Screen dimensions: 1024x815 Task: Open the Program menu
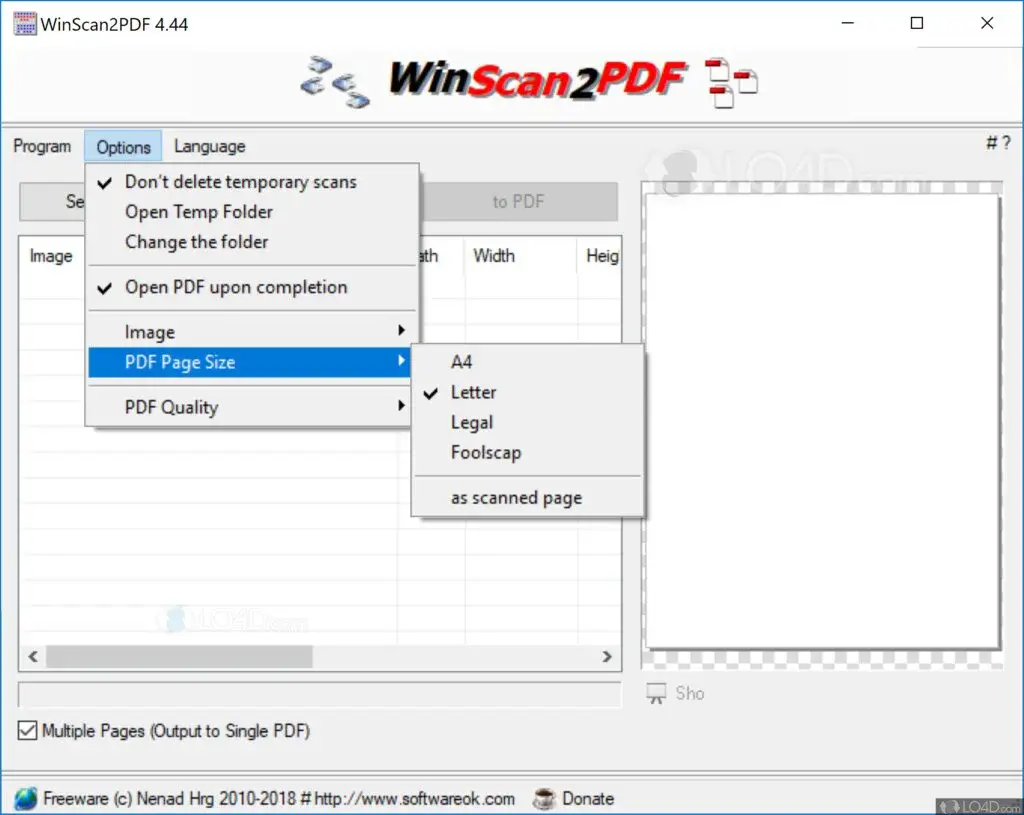pyautogui.click(x=42, y=146)
